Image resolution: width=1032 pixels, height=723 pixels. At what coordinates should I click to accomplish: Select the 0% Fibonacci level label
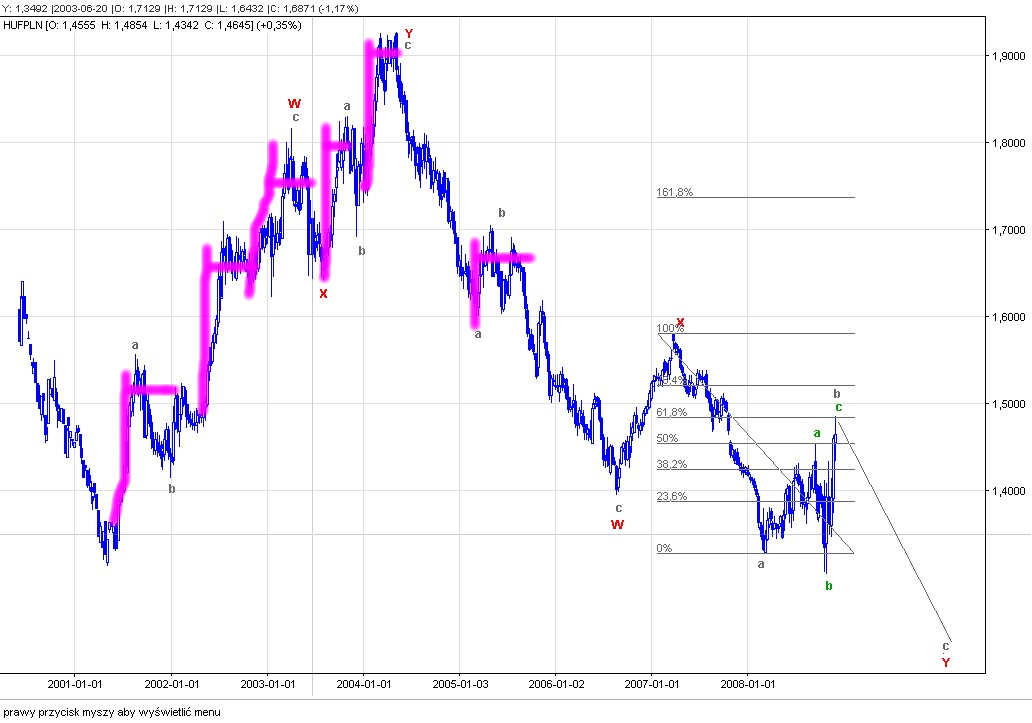(664, 548)
